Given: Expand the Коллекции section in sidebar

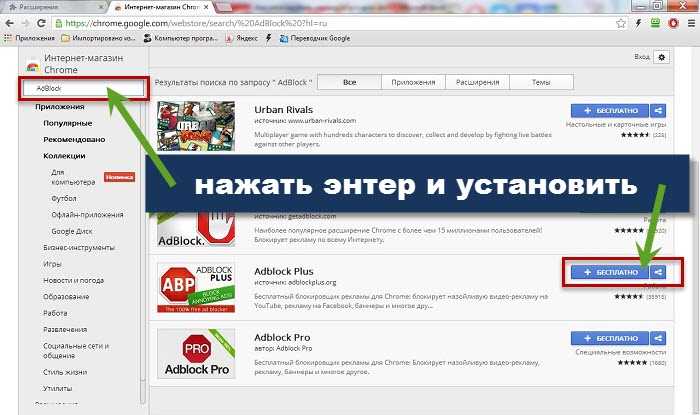Looking at the screenshot, I should 63,156.
